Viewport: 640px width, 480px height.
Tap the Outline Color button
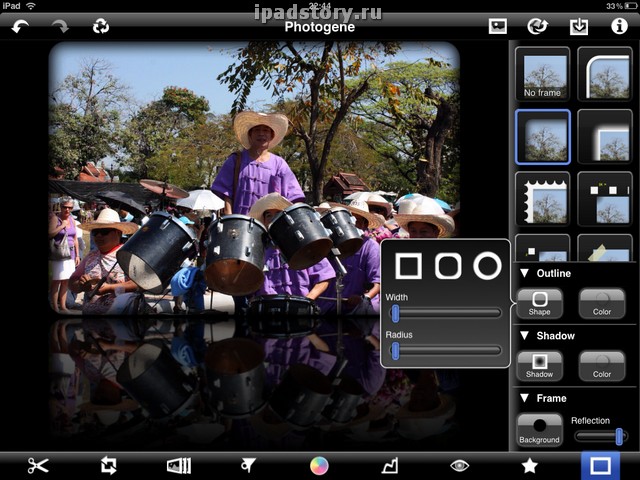602,304
